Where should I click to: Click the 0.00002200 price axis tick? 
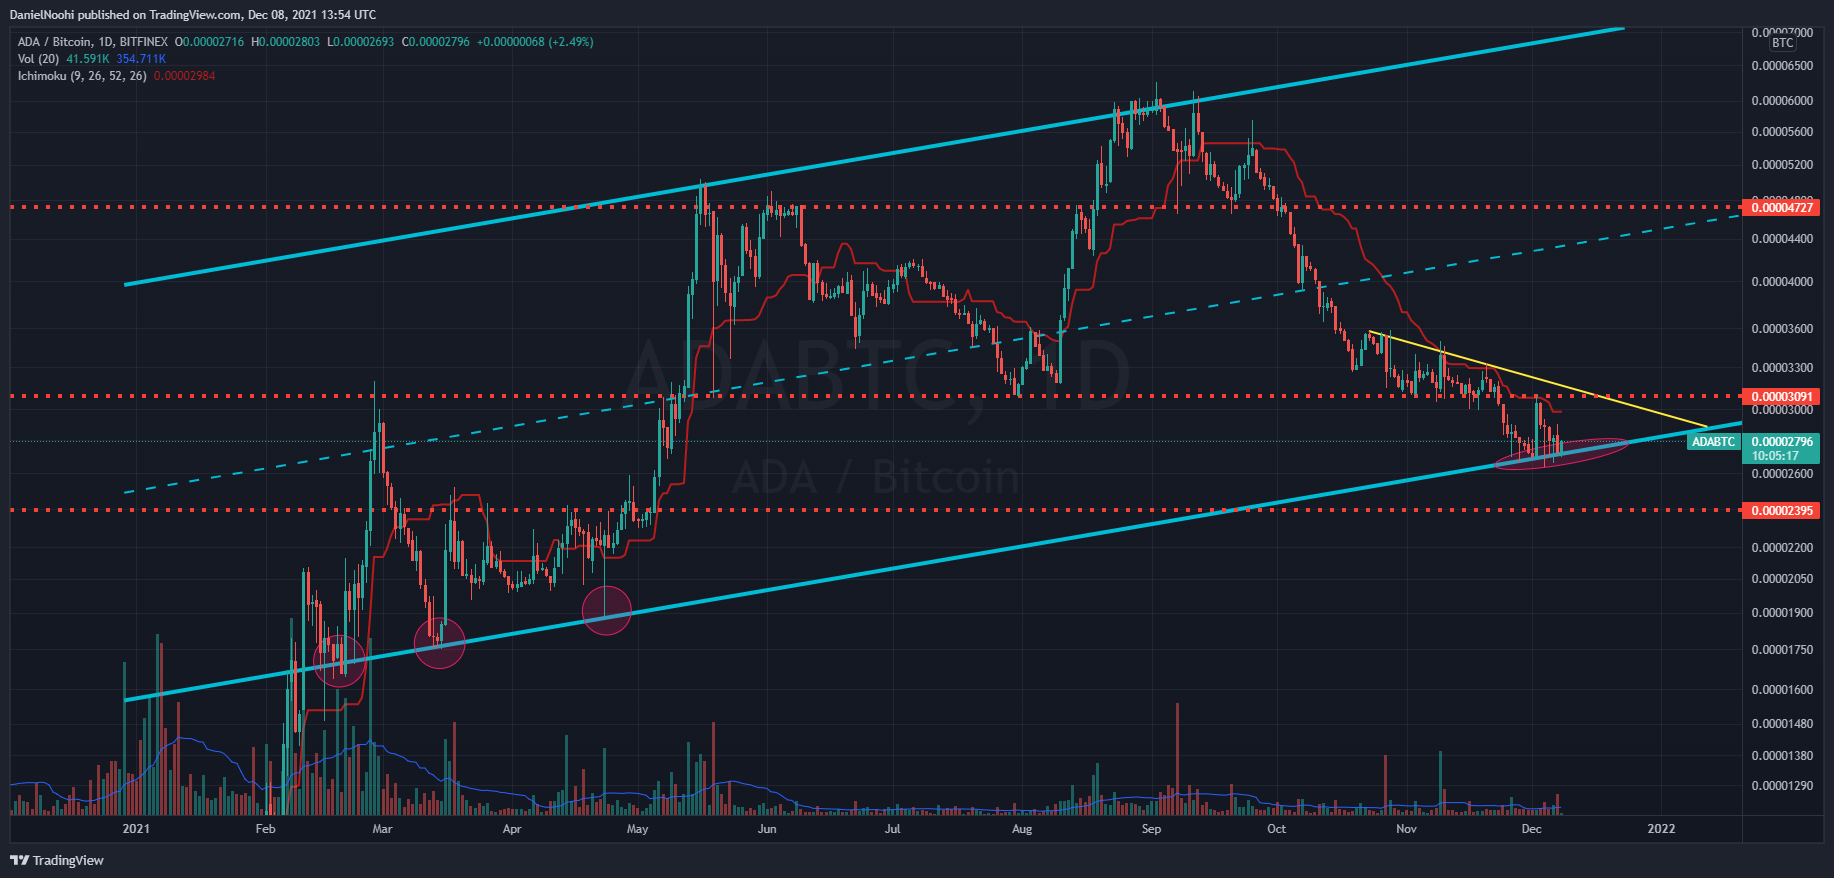point(1782,548)
